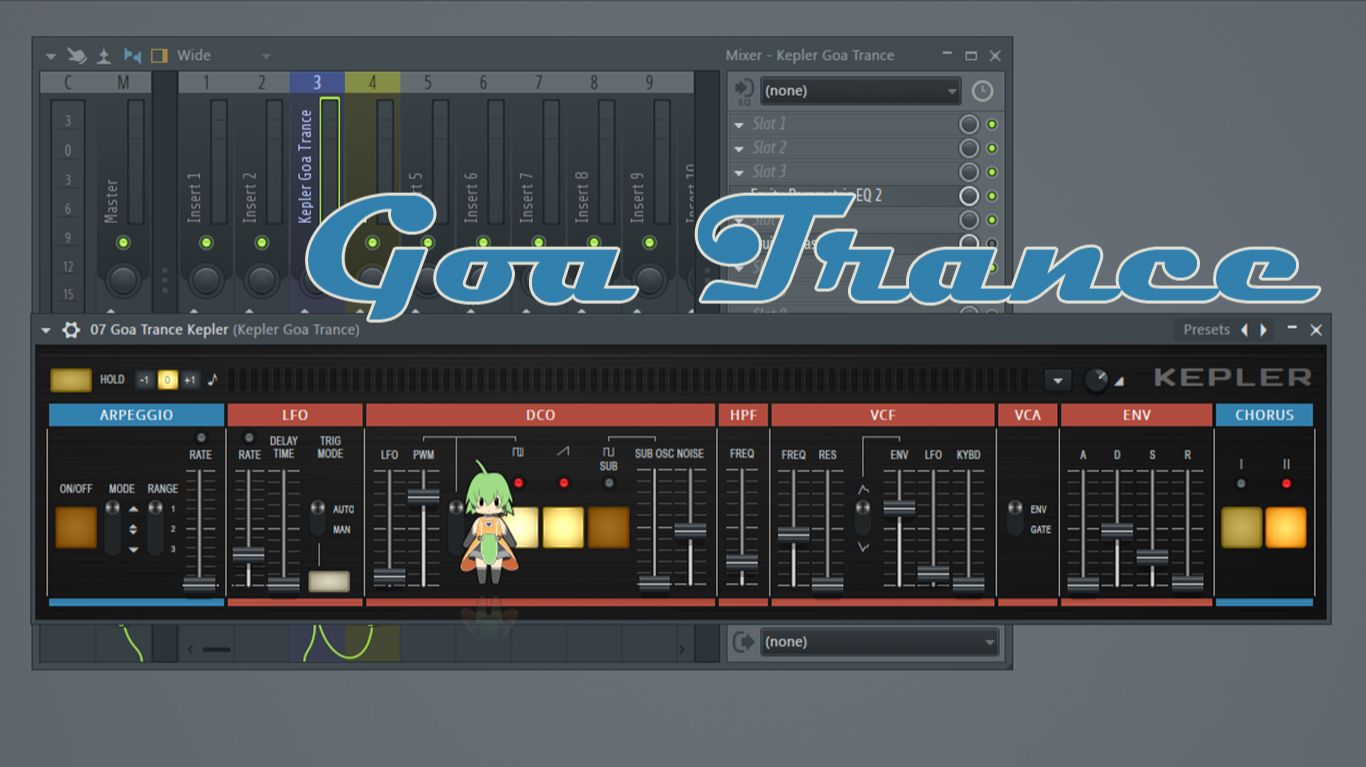Click the ENV Decay slider
The image size is (1366, 767).
[x=1117, y=530]
